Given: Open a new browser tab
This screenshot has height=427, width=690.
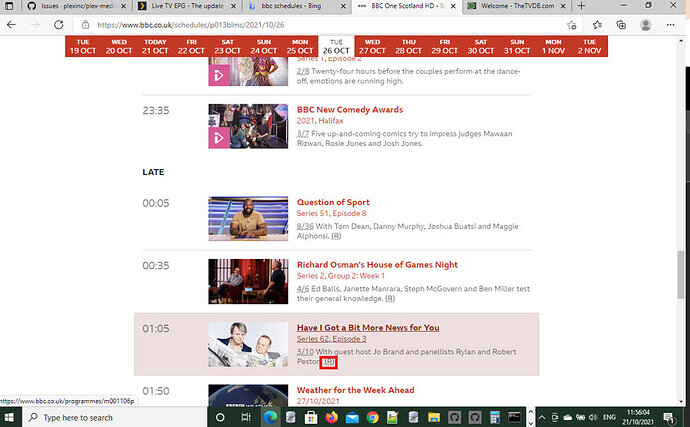Looking at the screenshot, I should coord(581,6).
